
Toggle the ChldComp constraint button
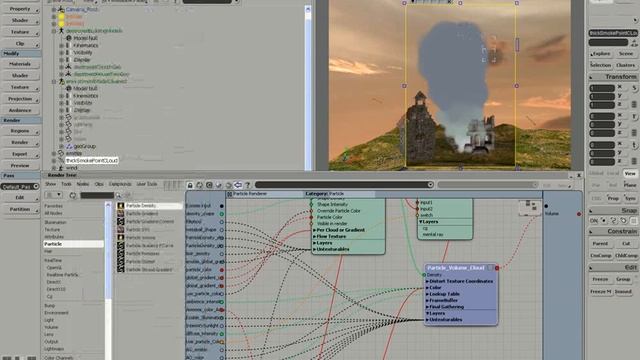tap(626, 256)
